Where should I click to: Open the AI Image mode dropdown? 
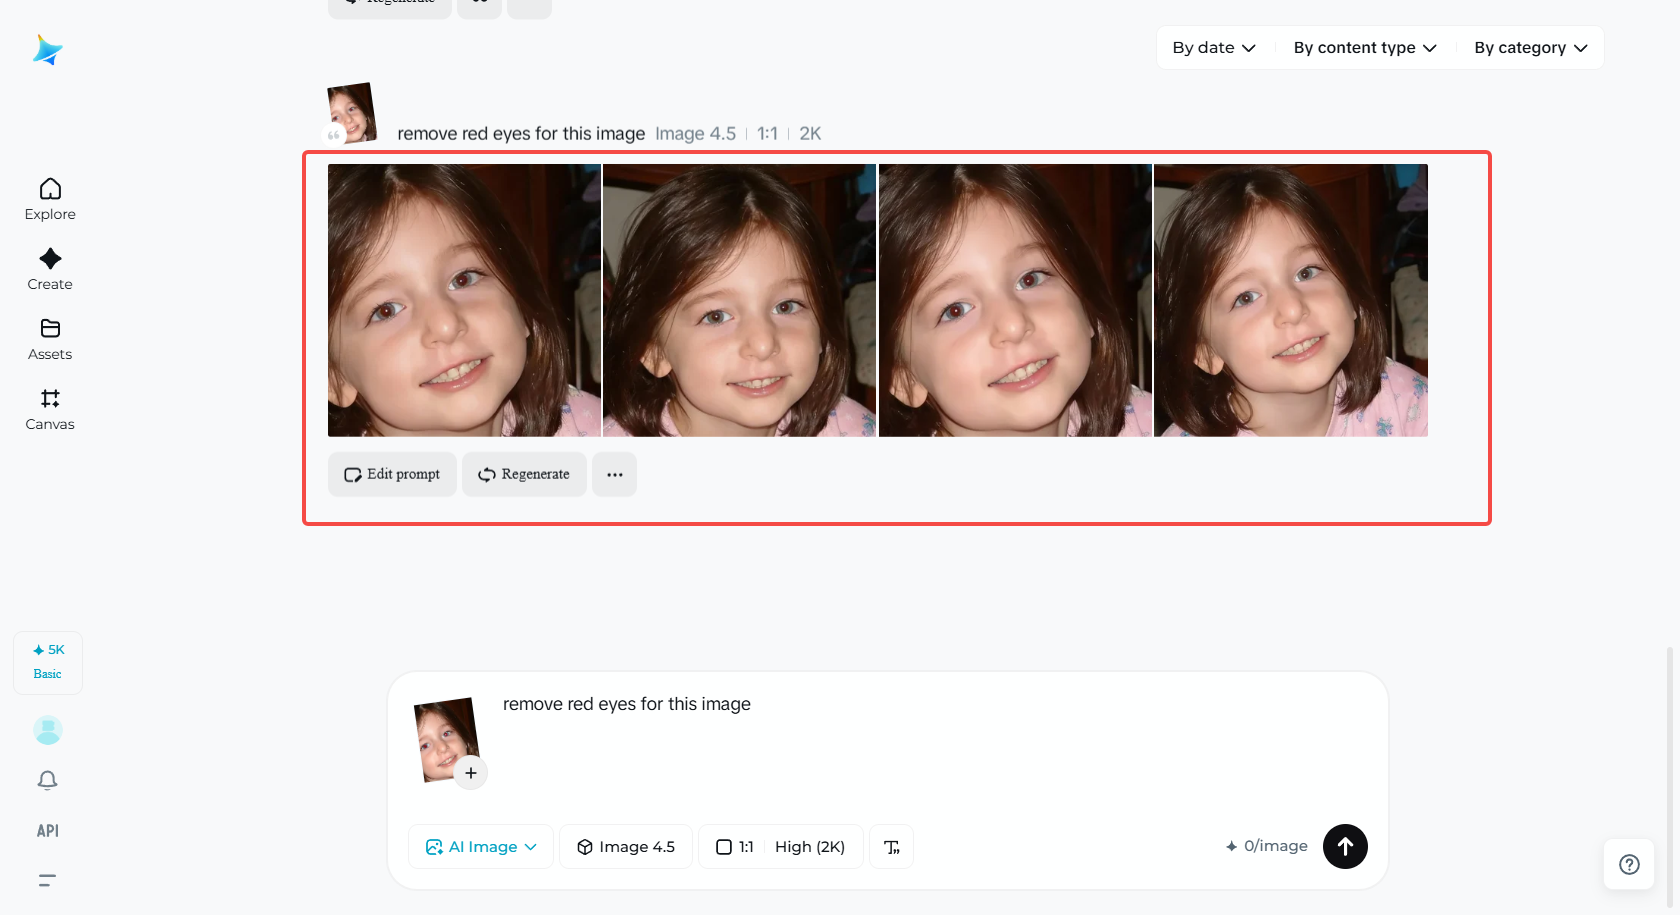pyautogui.click(x=480, y=846)
